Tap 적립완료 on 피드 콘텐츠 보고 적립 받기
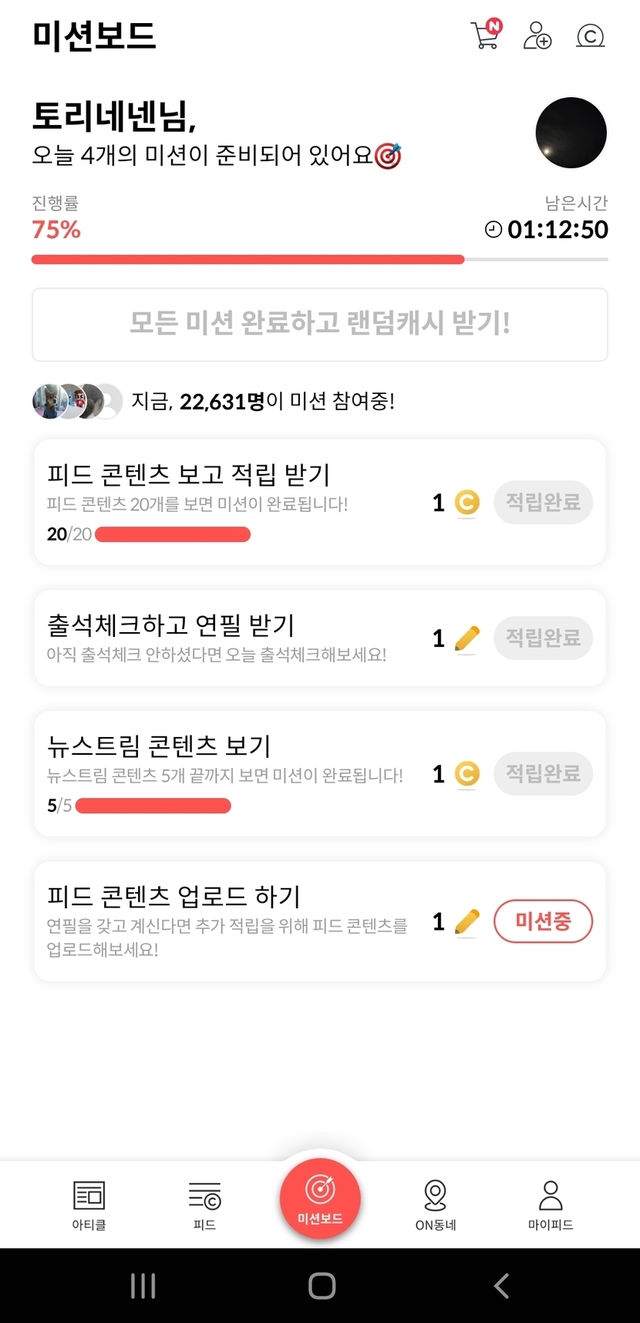 tap(543, 502)
